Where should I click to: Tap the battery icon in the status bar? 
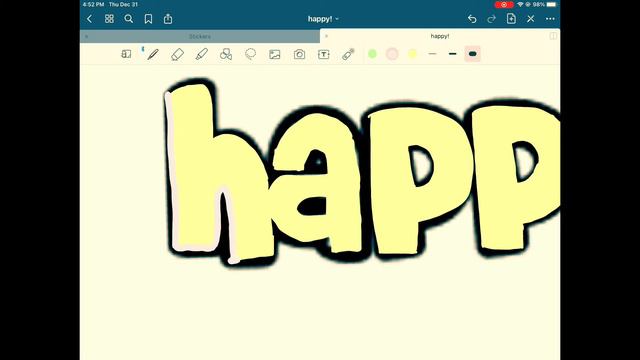(x=551, y=4)
